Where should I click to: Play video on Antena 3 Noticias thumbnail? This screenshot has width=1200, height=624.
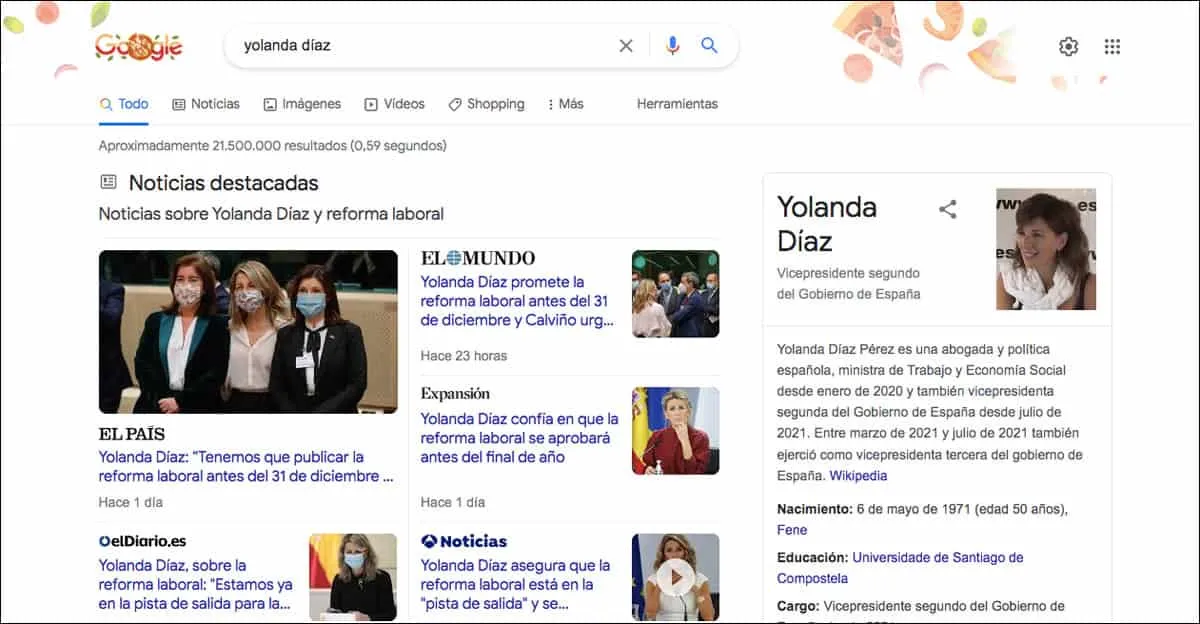tap(675, 577)
